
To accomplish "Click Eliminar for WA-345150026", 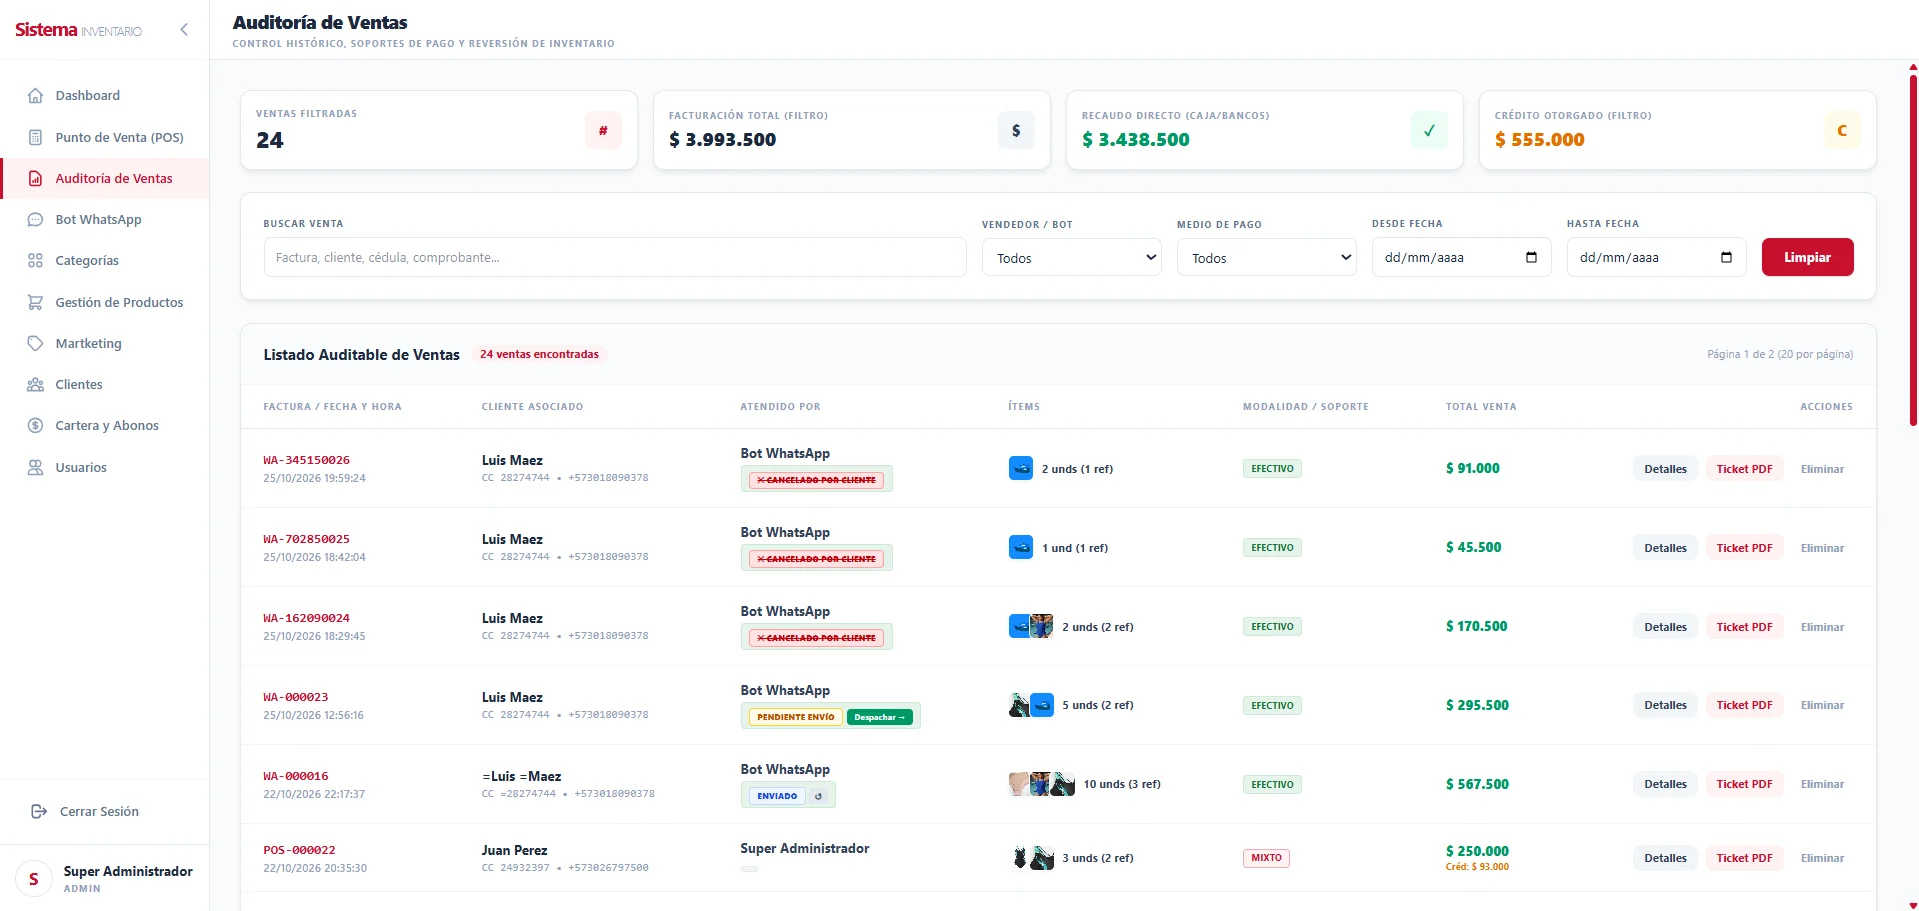I will tap(1822, 469).
